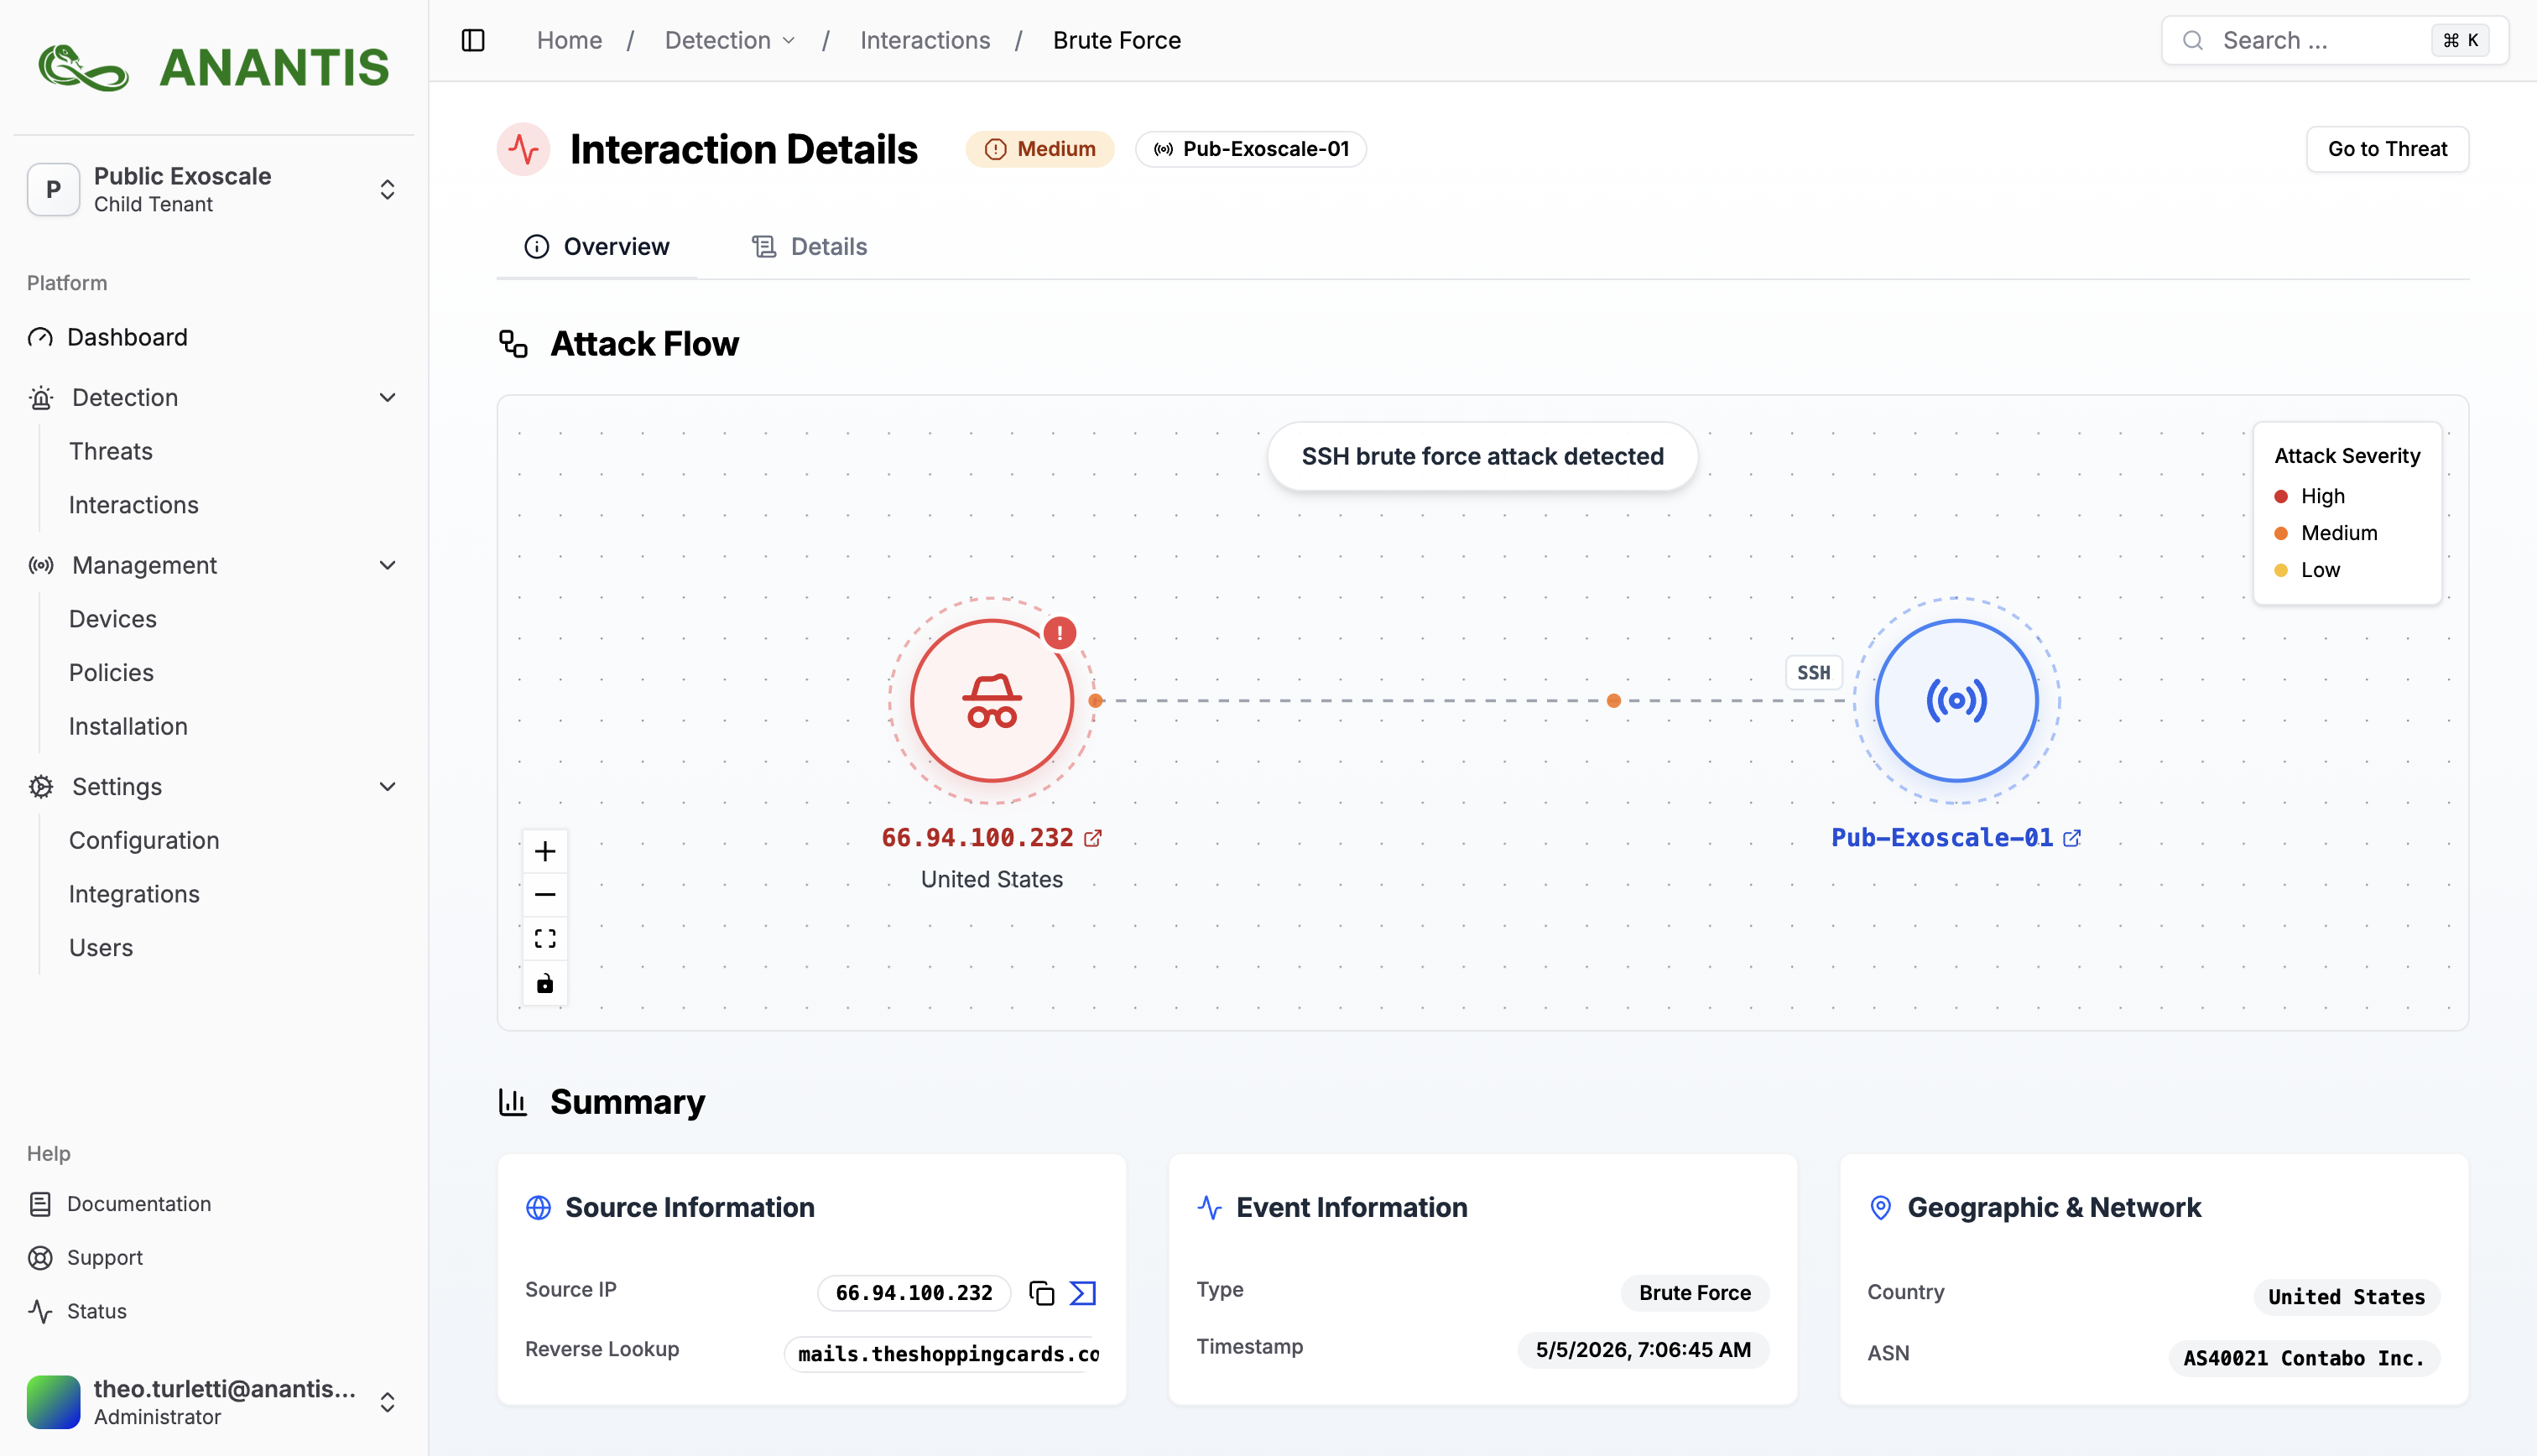Click the Settings gear icon in sidebar
2537x1456 pixels.
tap(40, 787)
